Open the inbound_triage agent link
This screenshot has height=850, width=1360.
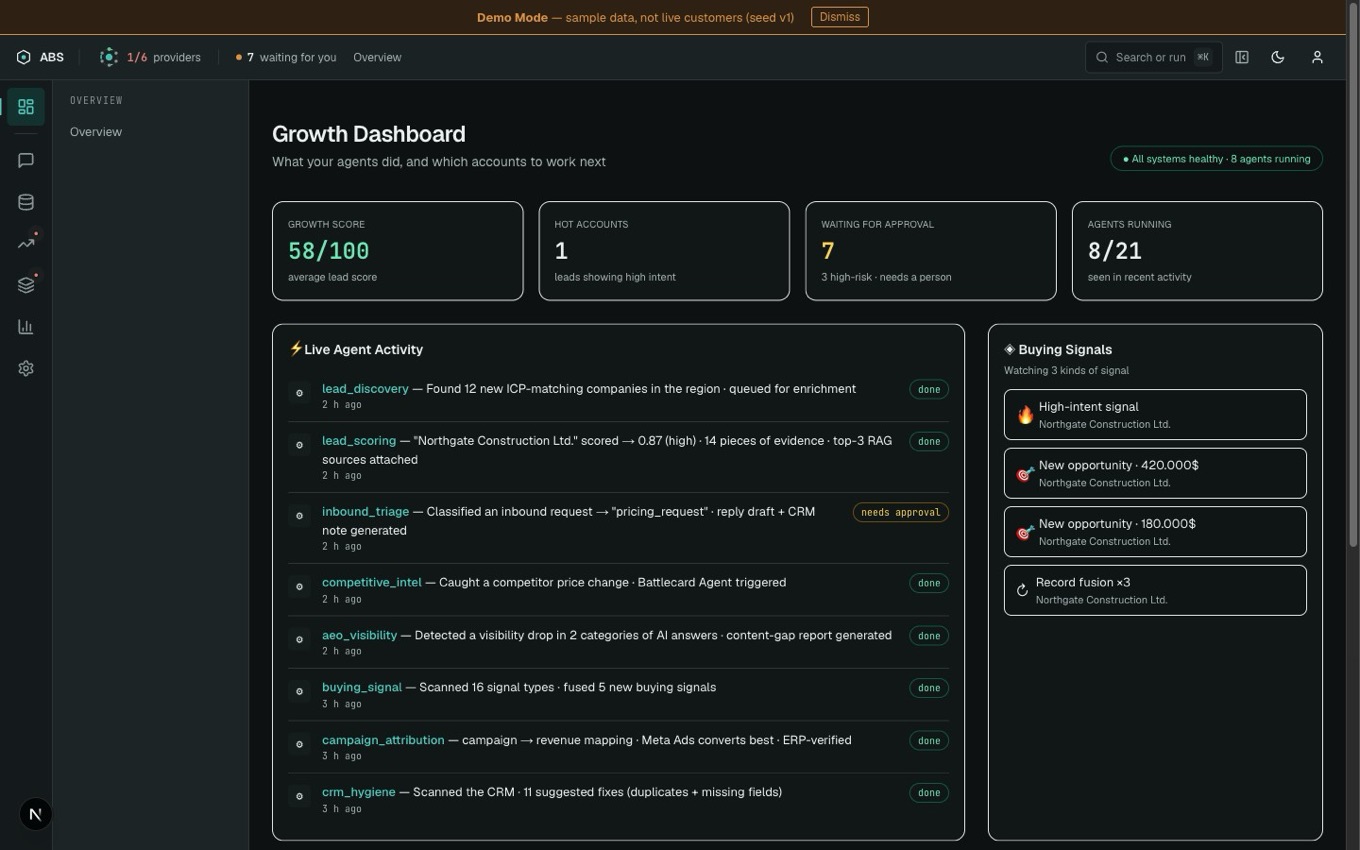pyautogui.click(x=365, y=512)
